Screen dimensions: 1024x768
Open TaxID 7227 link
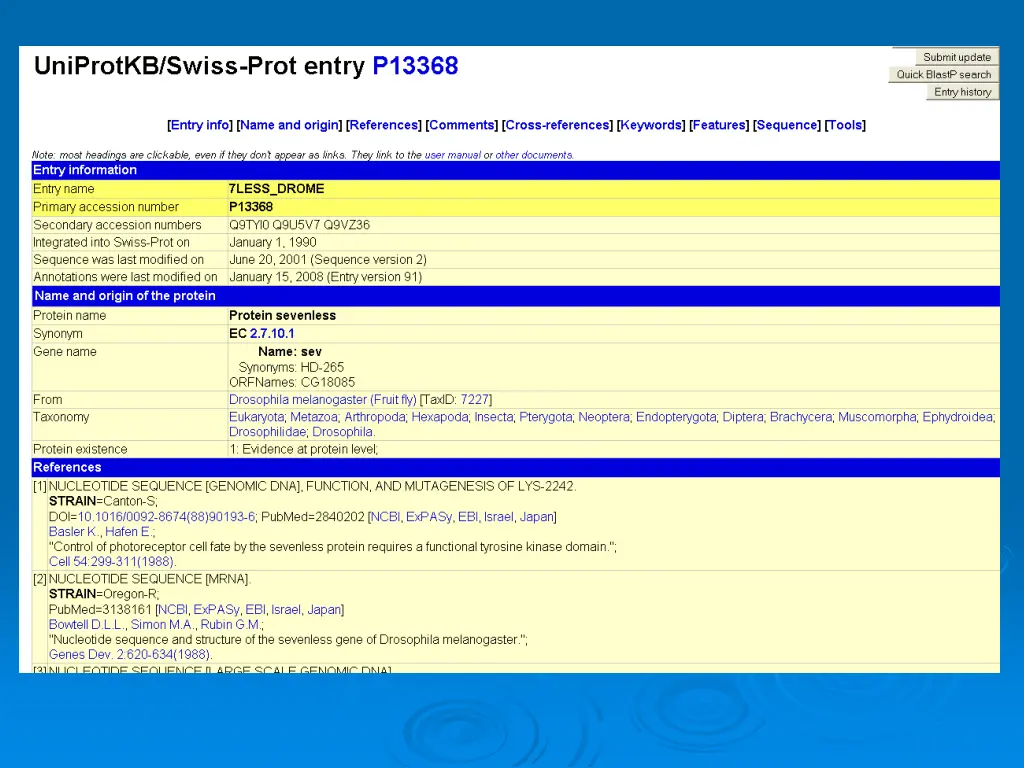coord(474,400)
